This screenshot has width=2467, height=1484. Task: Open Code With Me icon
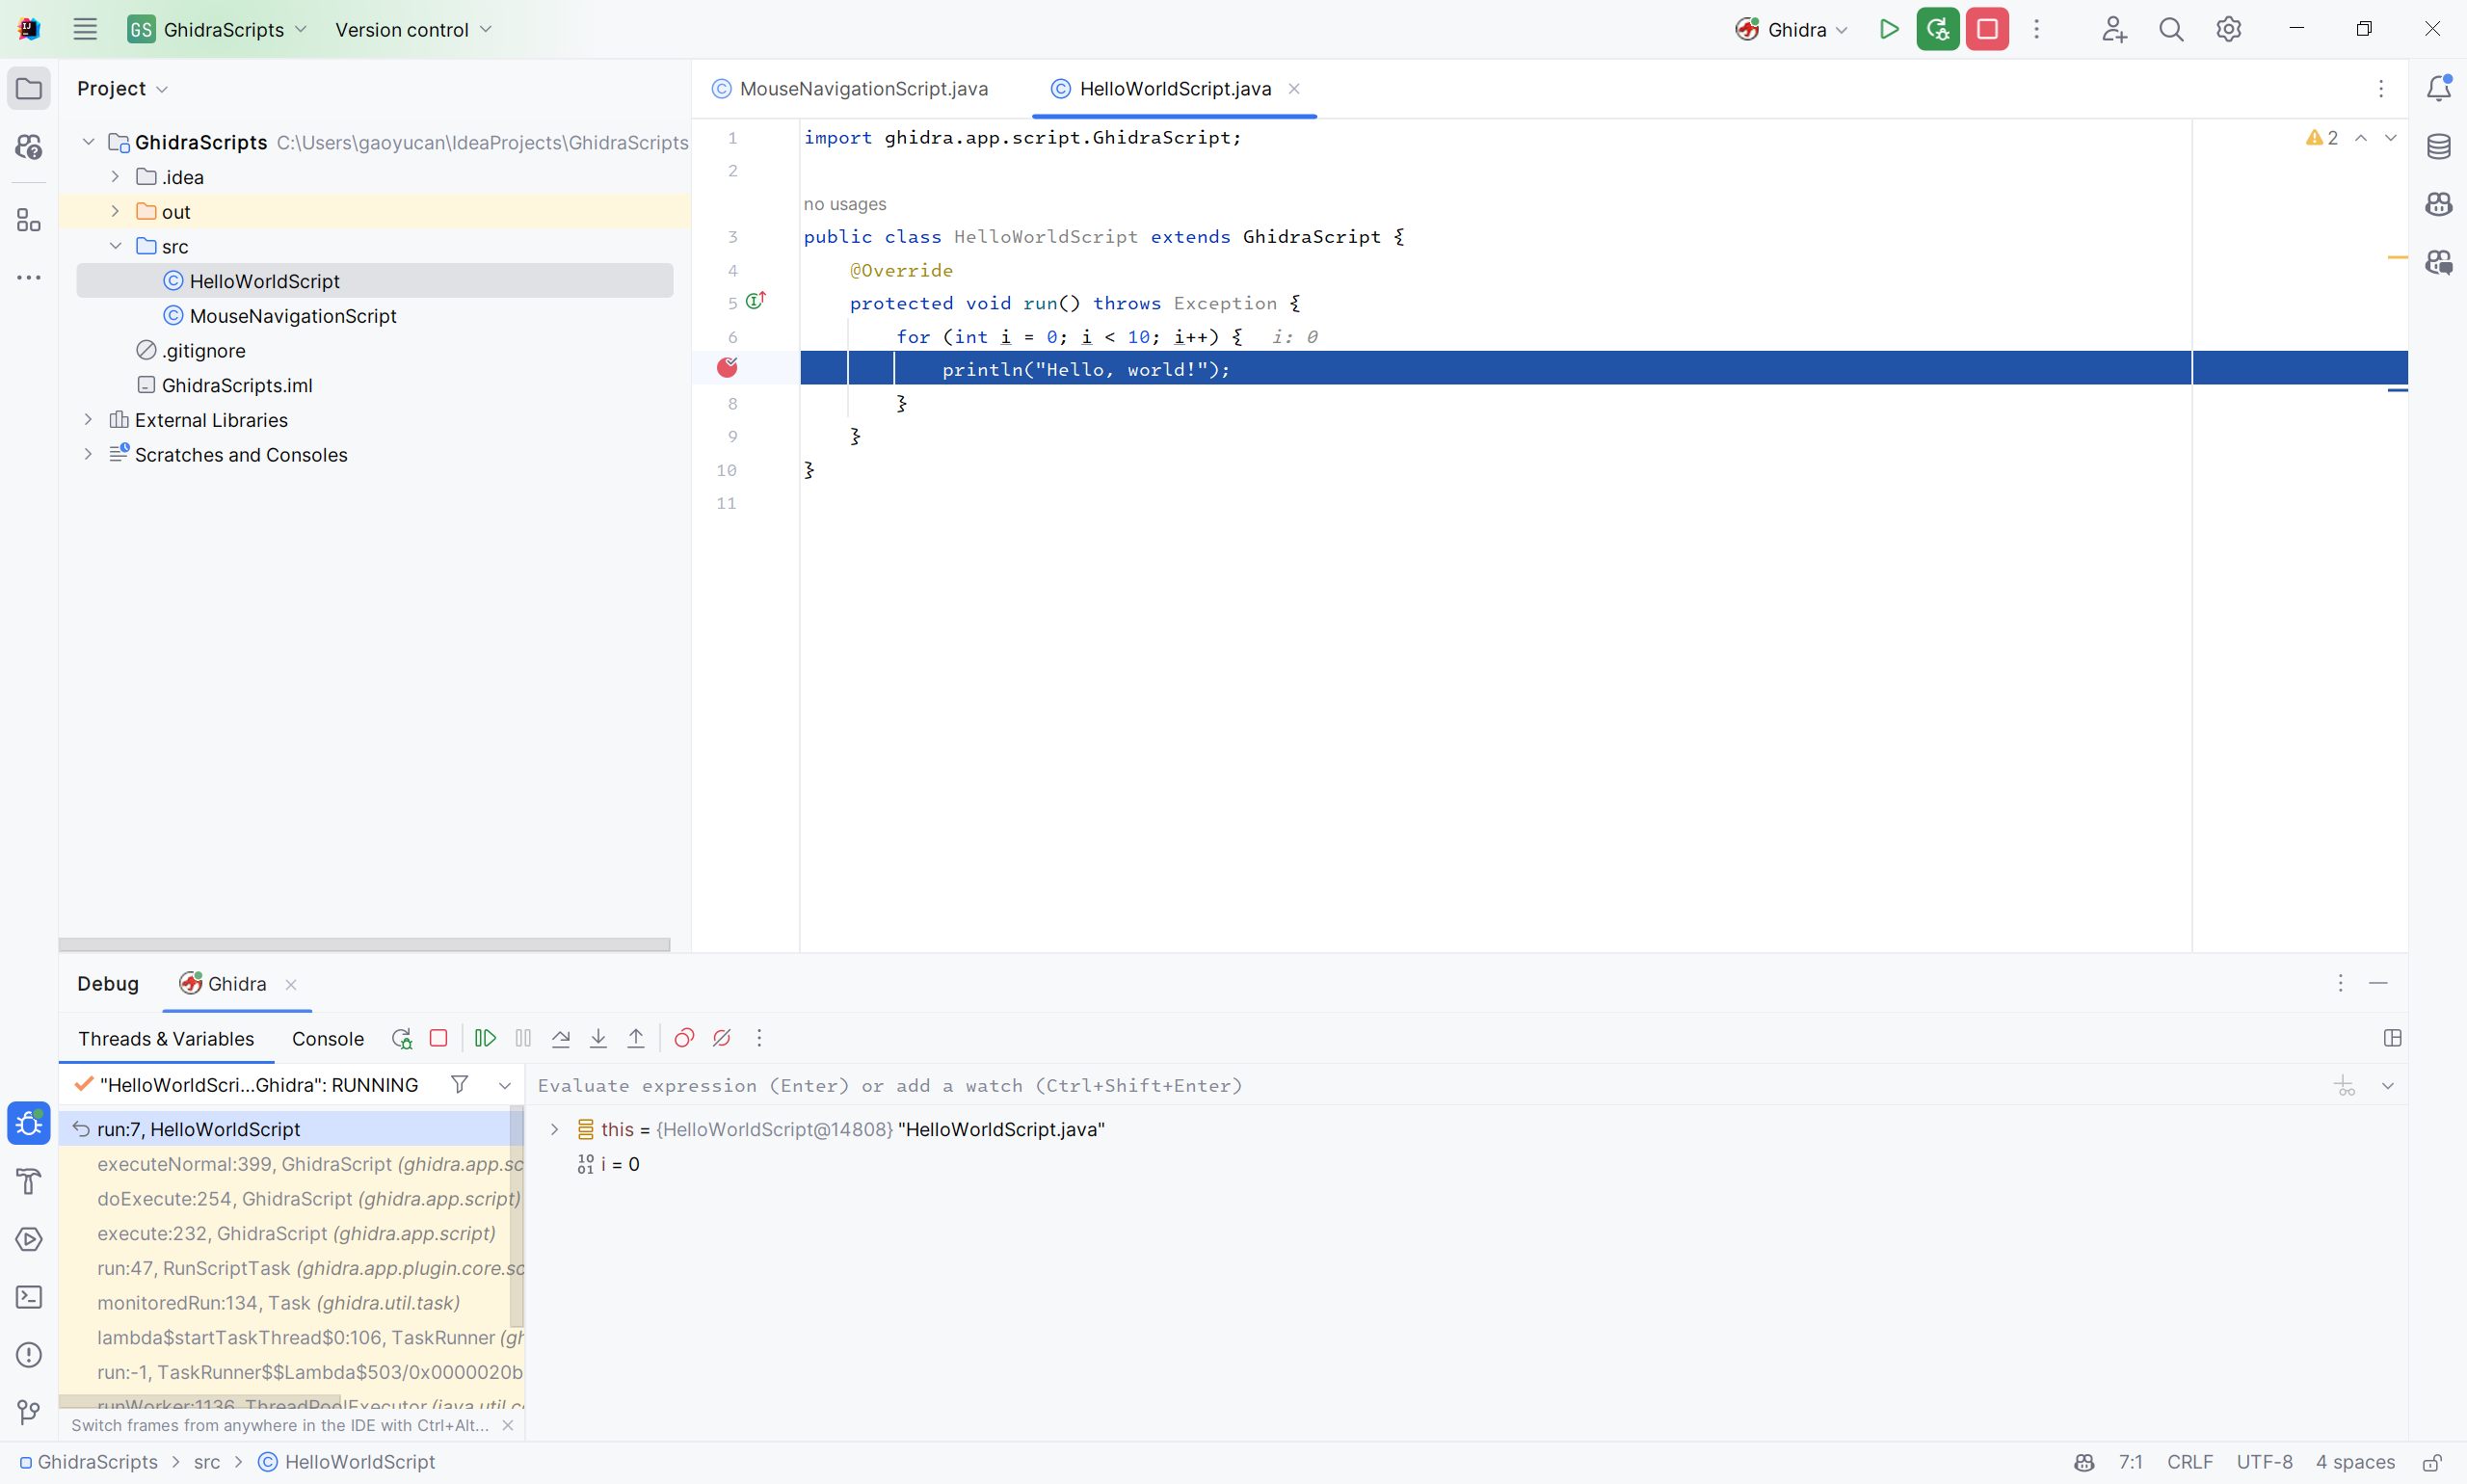2113,29
